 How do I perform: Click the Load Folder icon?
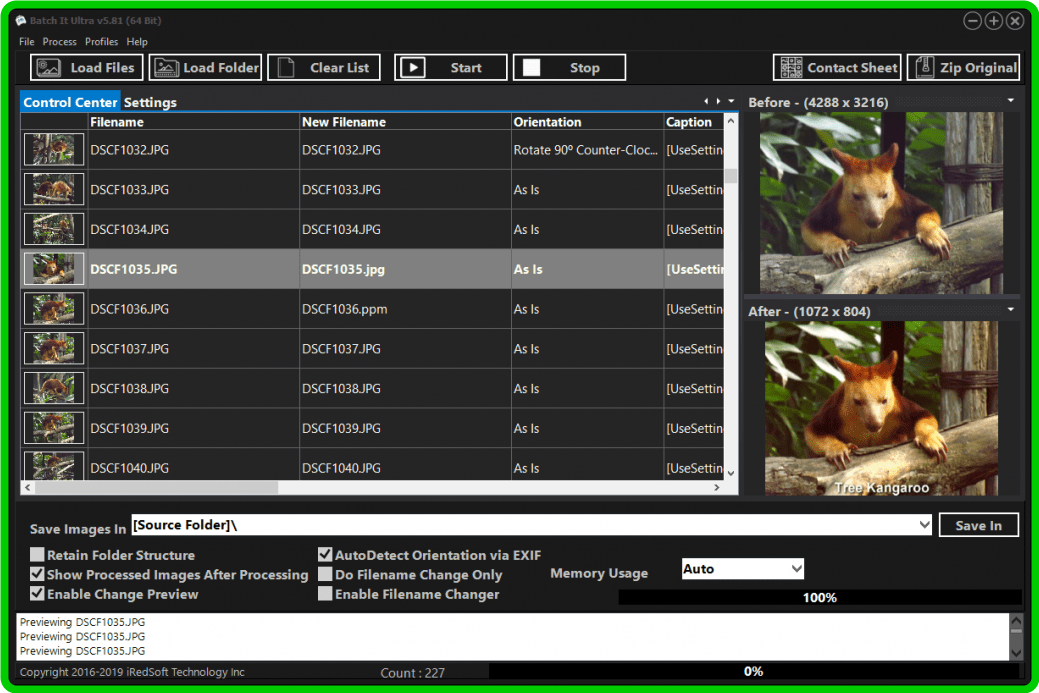tap(166, 68)
